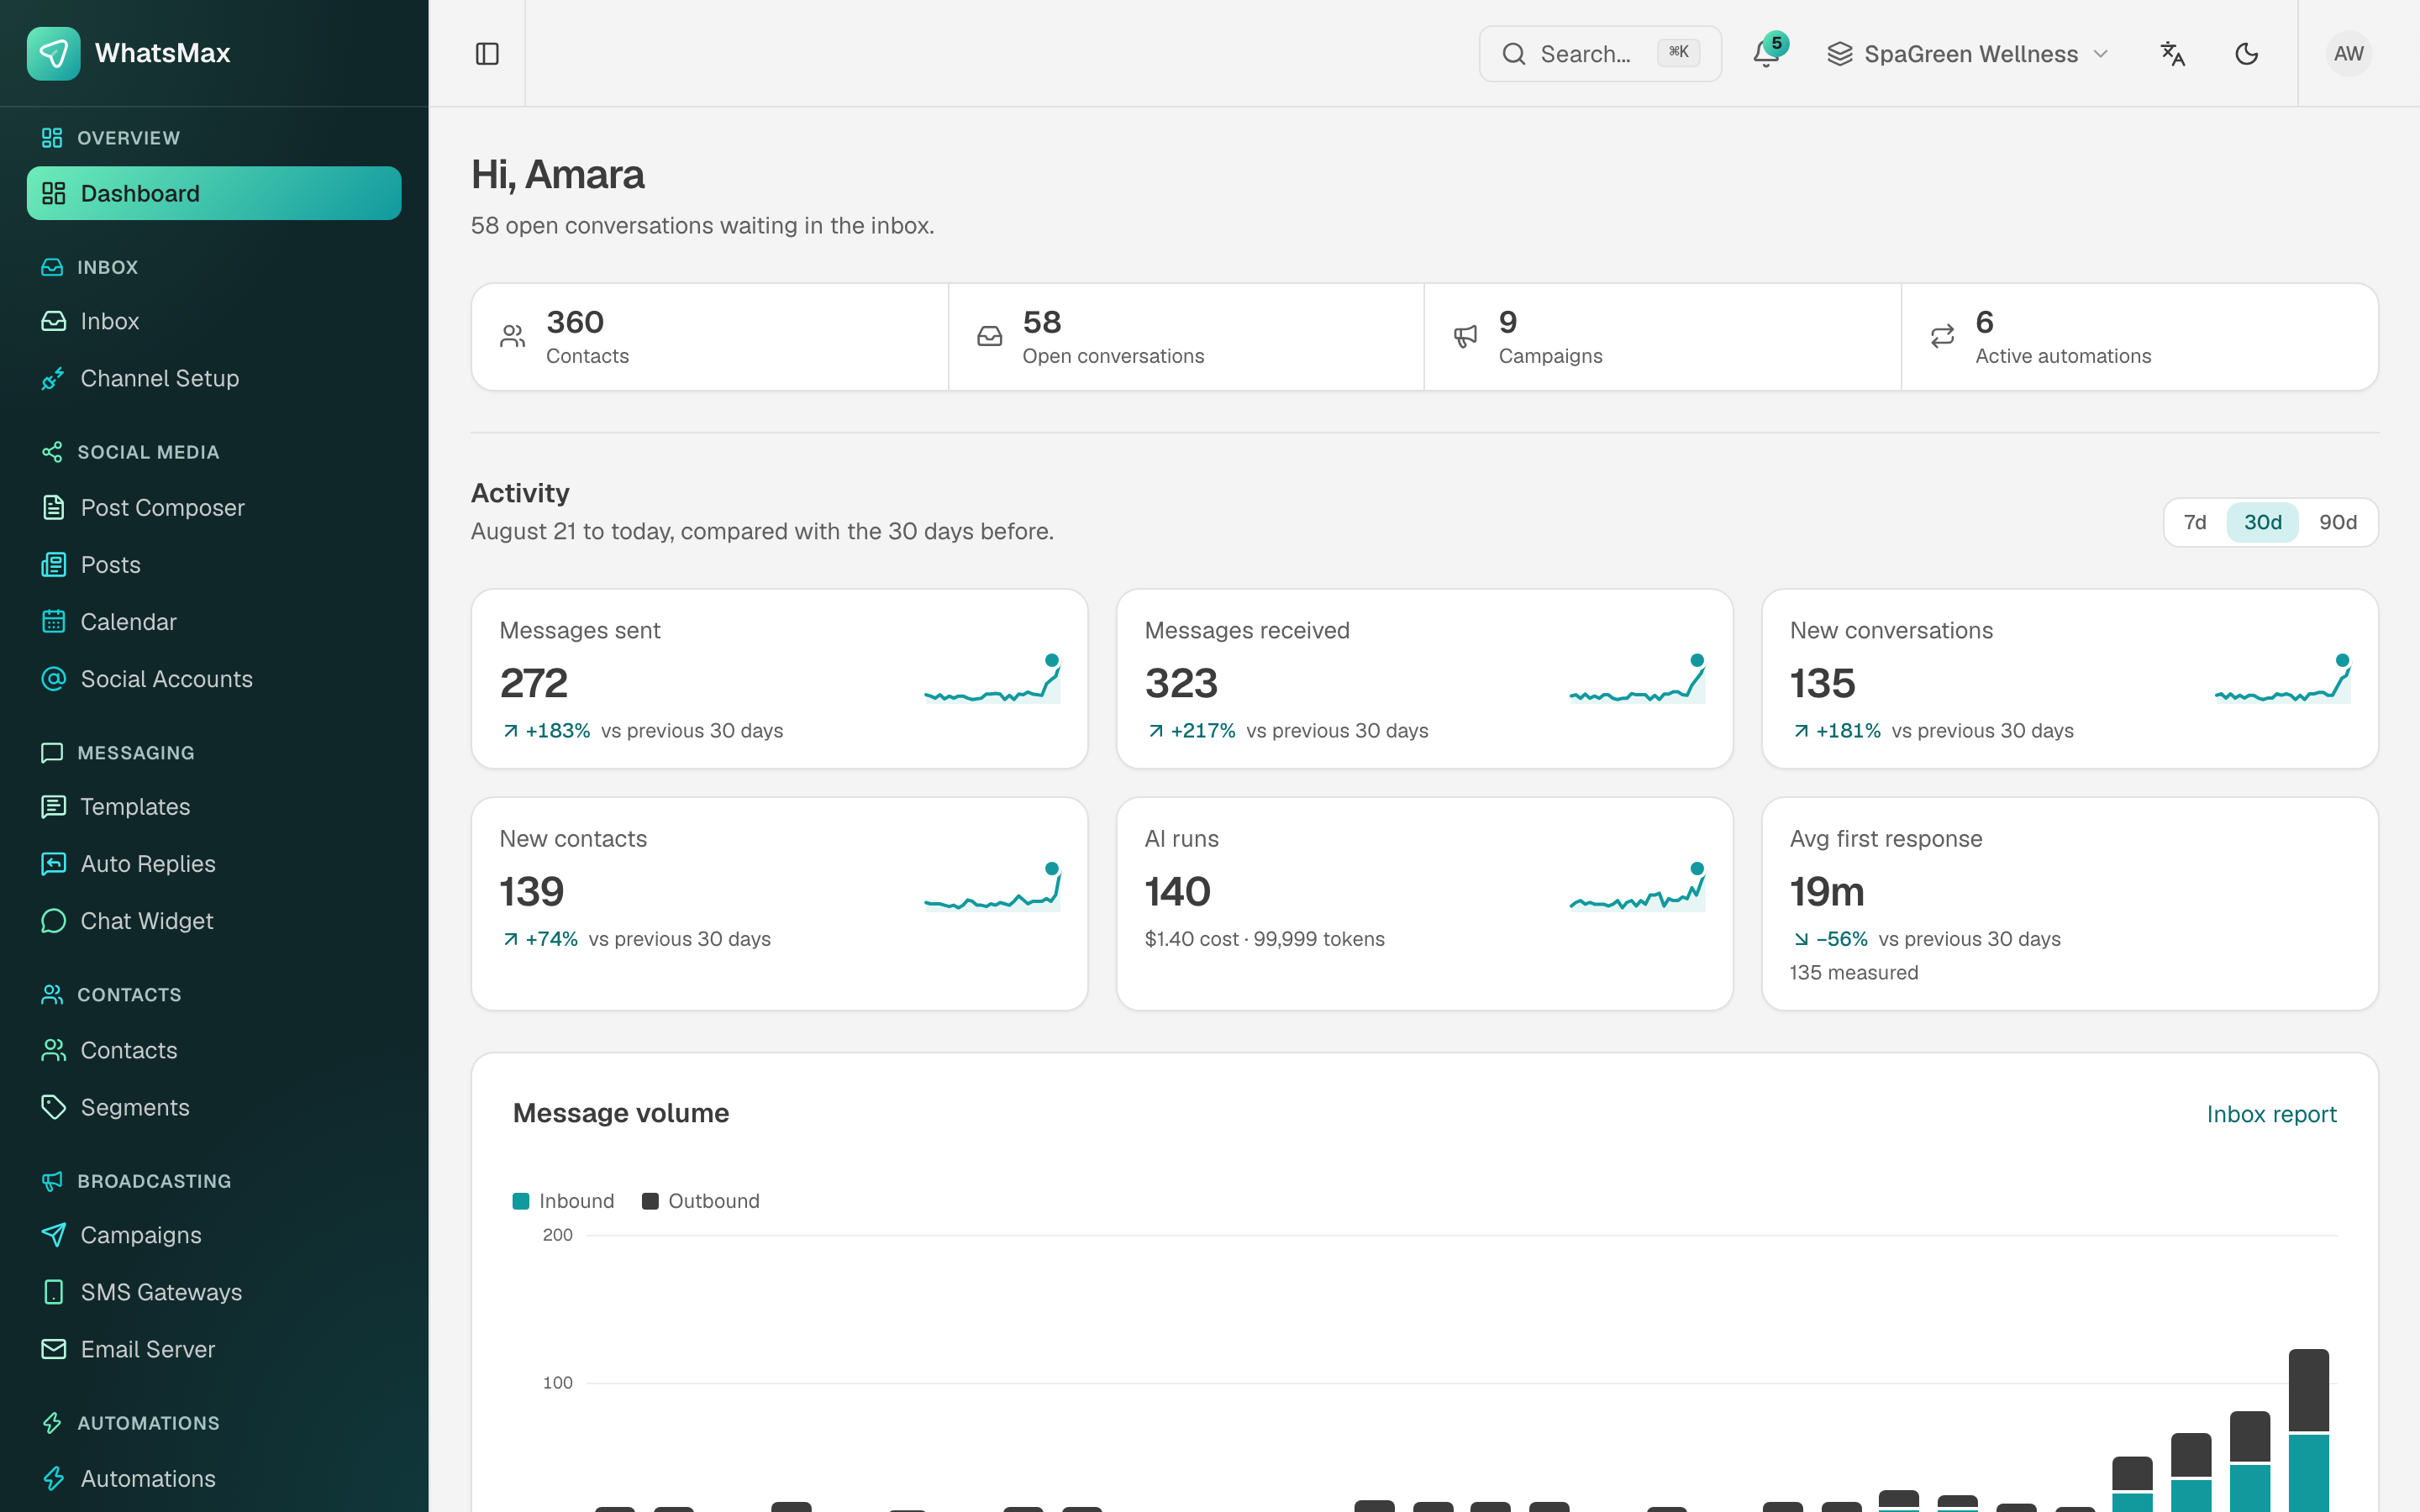Open message Templates

click(214, 806)
